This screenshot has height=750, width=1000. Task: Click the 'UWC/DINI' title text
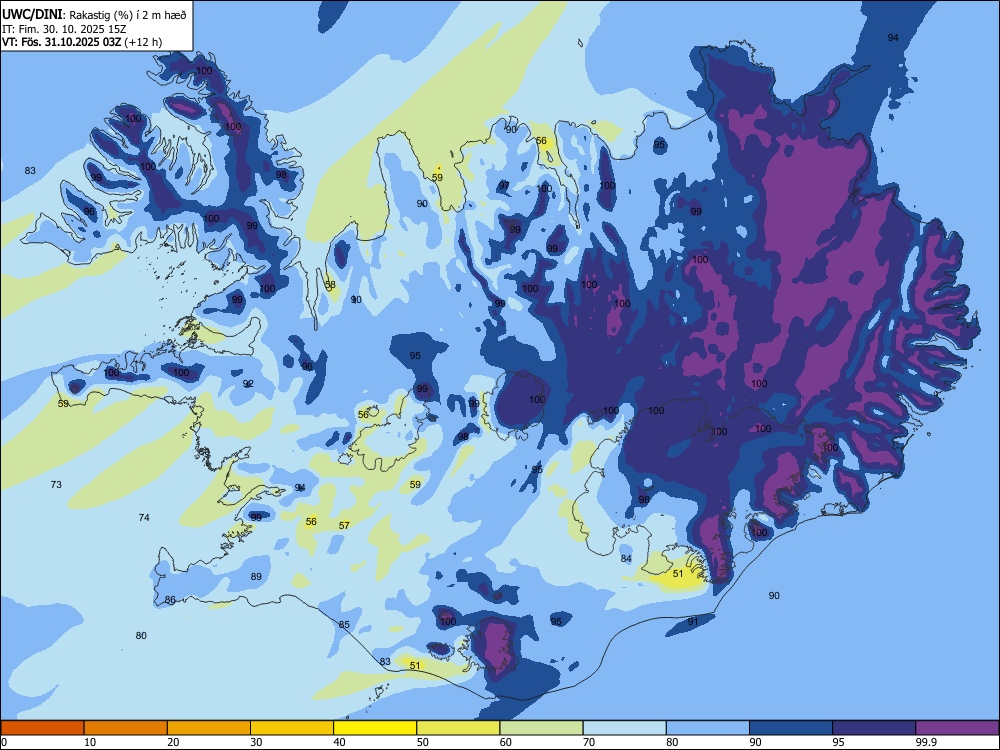coord(32,15)
